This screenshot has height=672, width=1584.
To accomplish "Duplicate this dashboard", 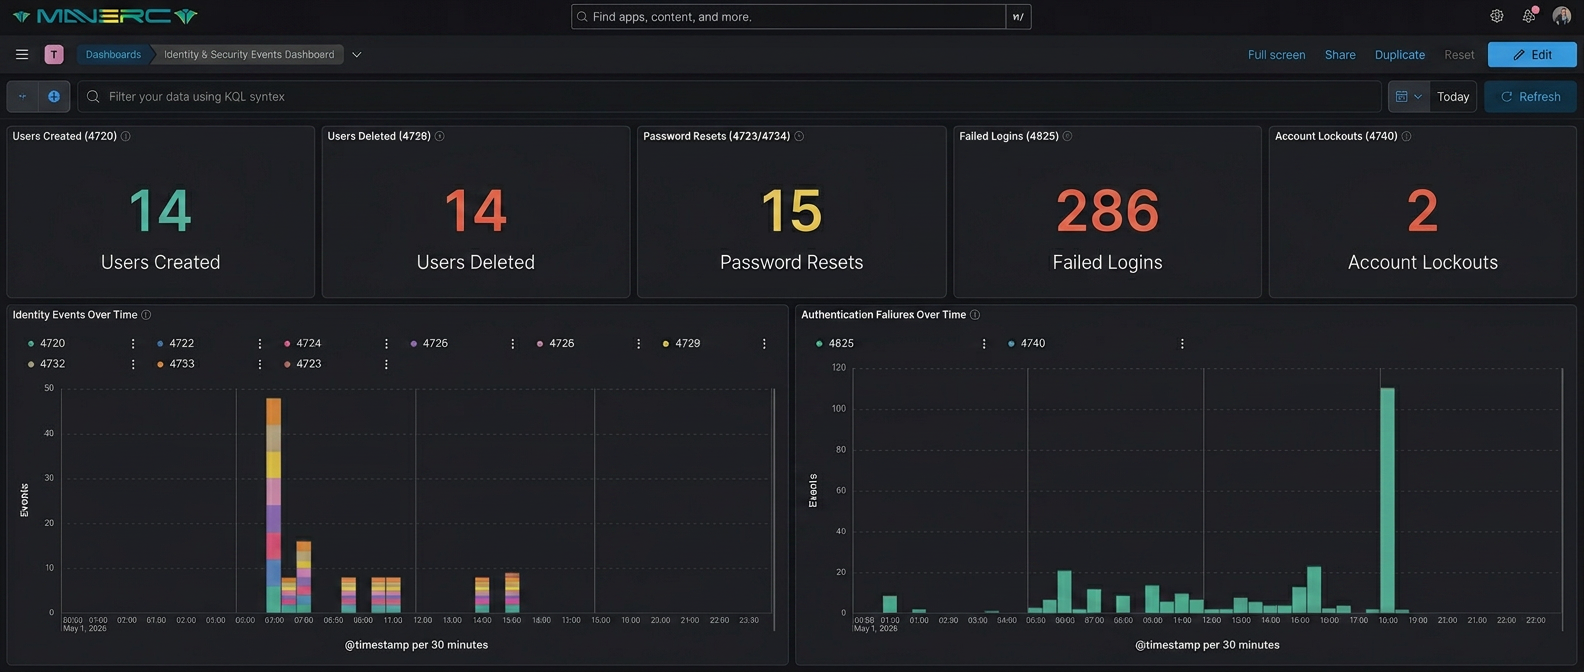I will point(1400,55).
